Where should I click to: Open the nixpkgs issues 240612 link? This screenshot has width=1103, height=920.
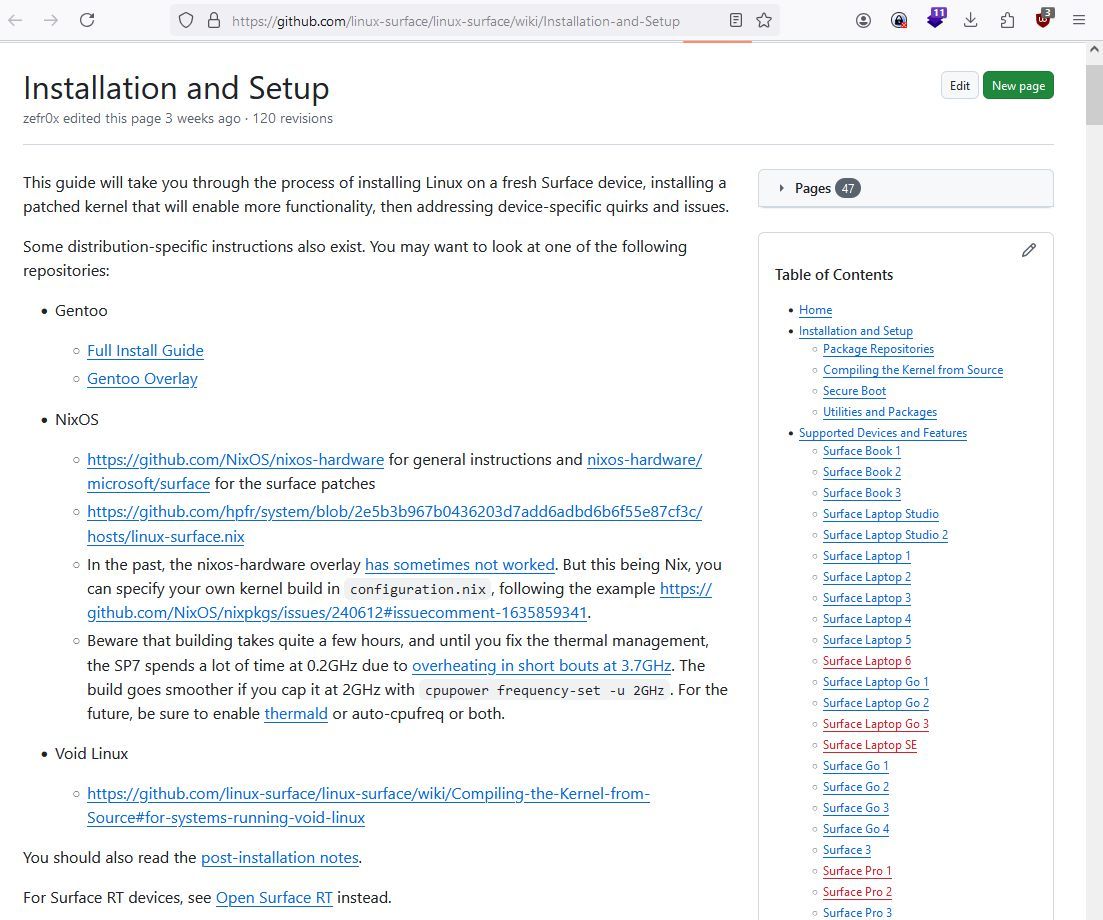[x=337, y=613]
